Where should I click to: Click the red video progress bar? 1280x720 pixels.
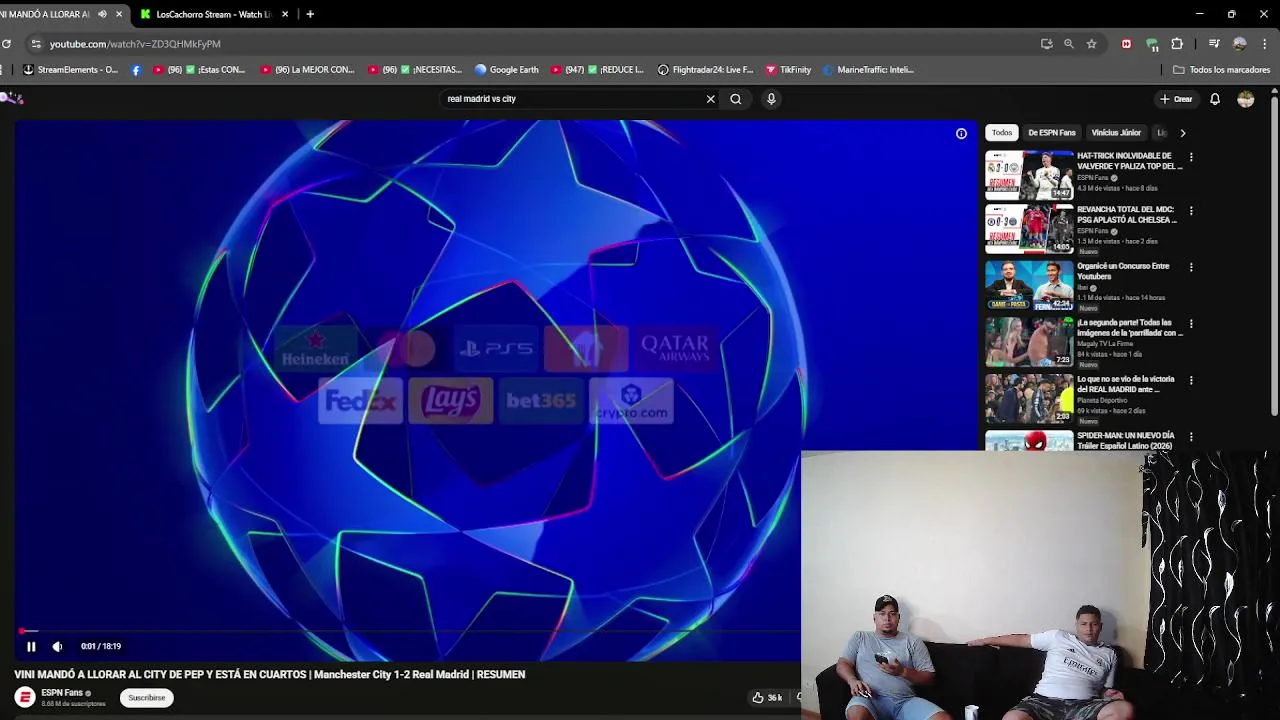(x=408, y=631)
